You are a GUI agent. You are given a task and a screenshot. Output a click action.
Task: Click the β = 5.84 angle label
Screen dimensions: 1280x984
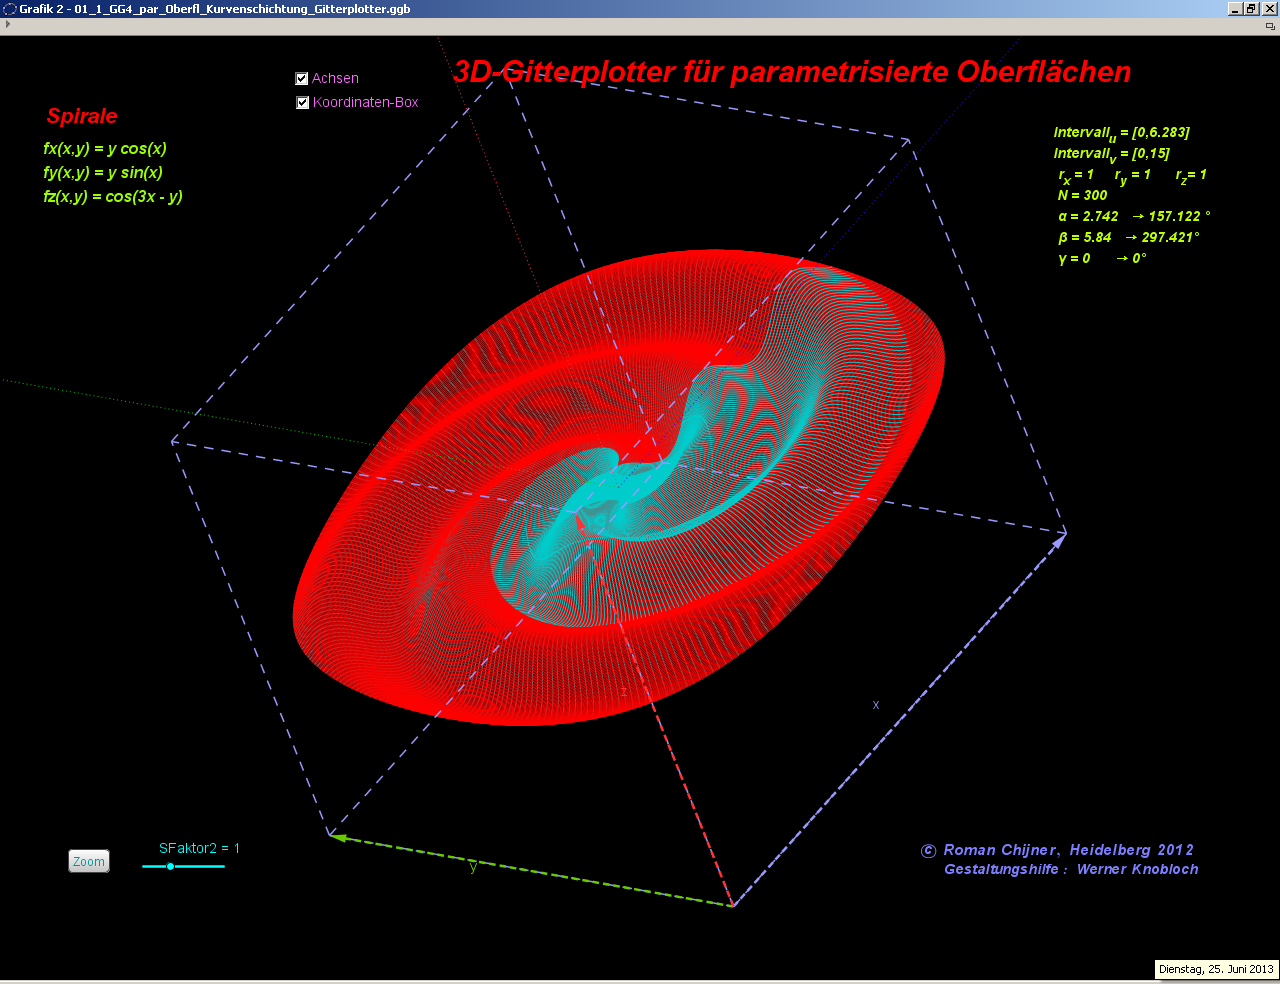1085,238
